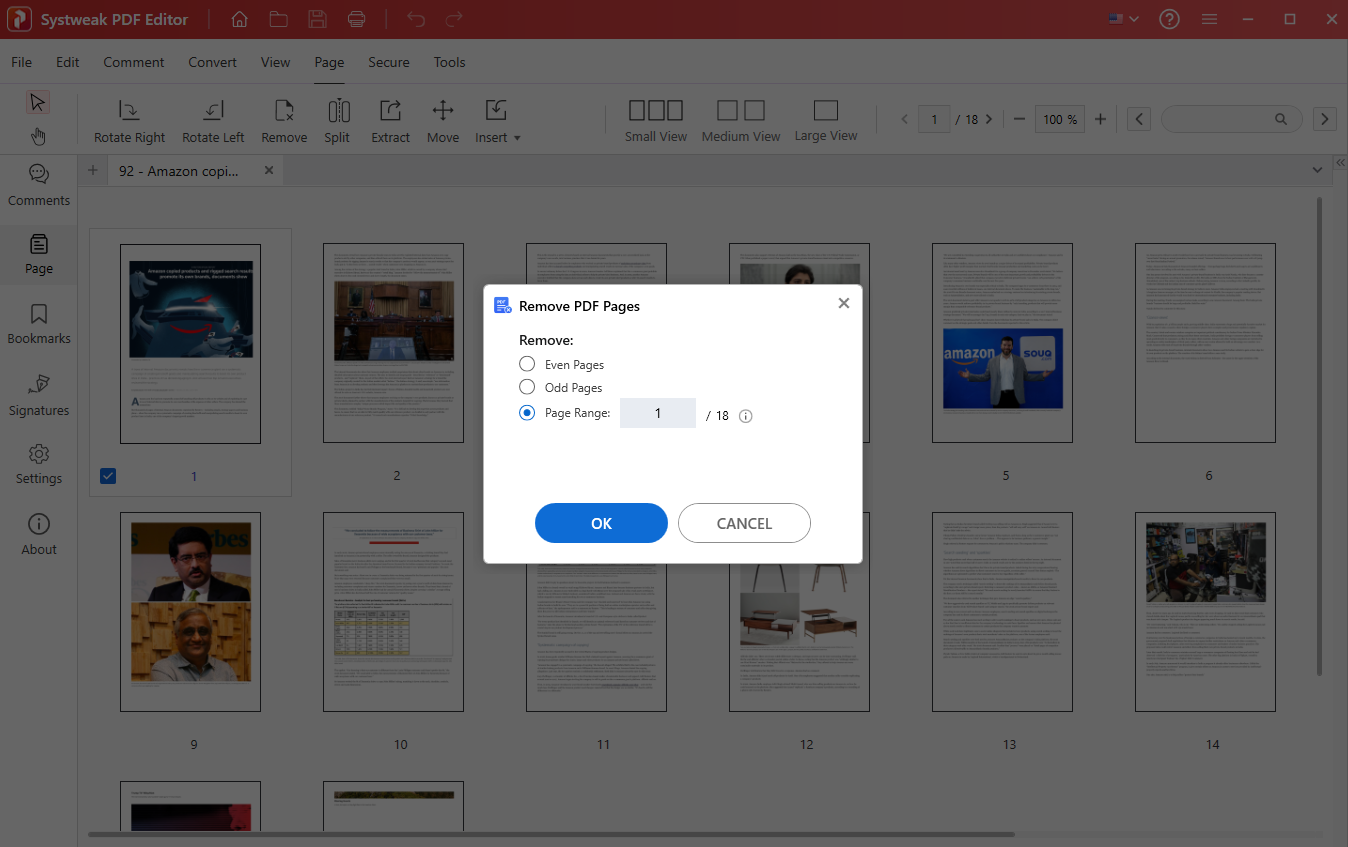Click the info icon beside page count
The width and height of the screenshot is (1348, 847).
tap(745, 416)
